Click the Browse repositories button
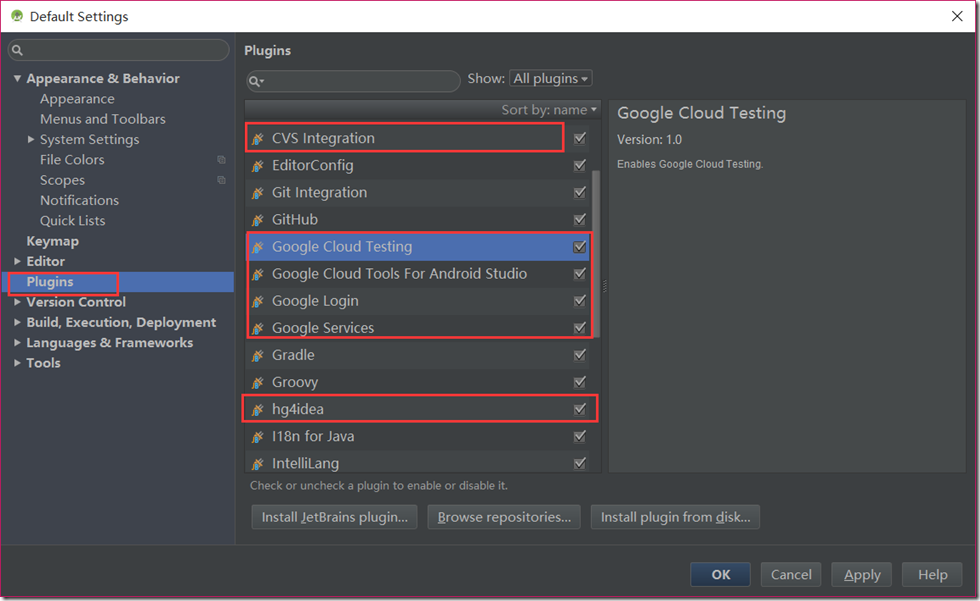The height and width of the screenshot is (601, 980). [x=504, y=517]
